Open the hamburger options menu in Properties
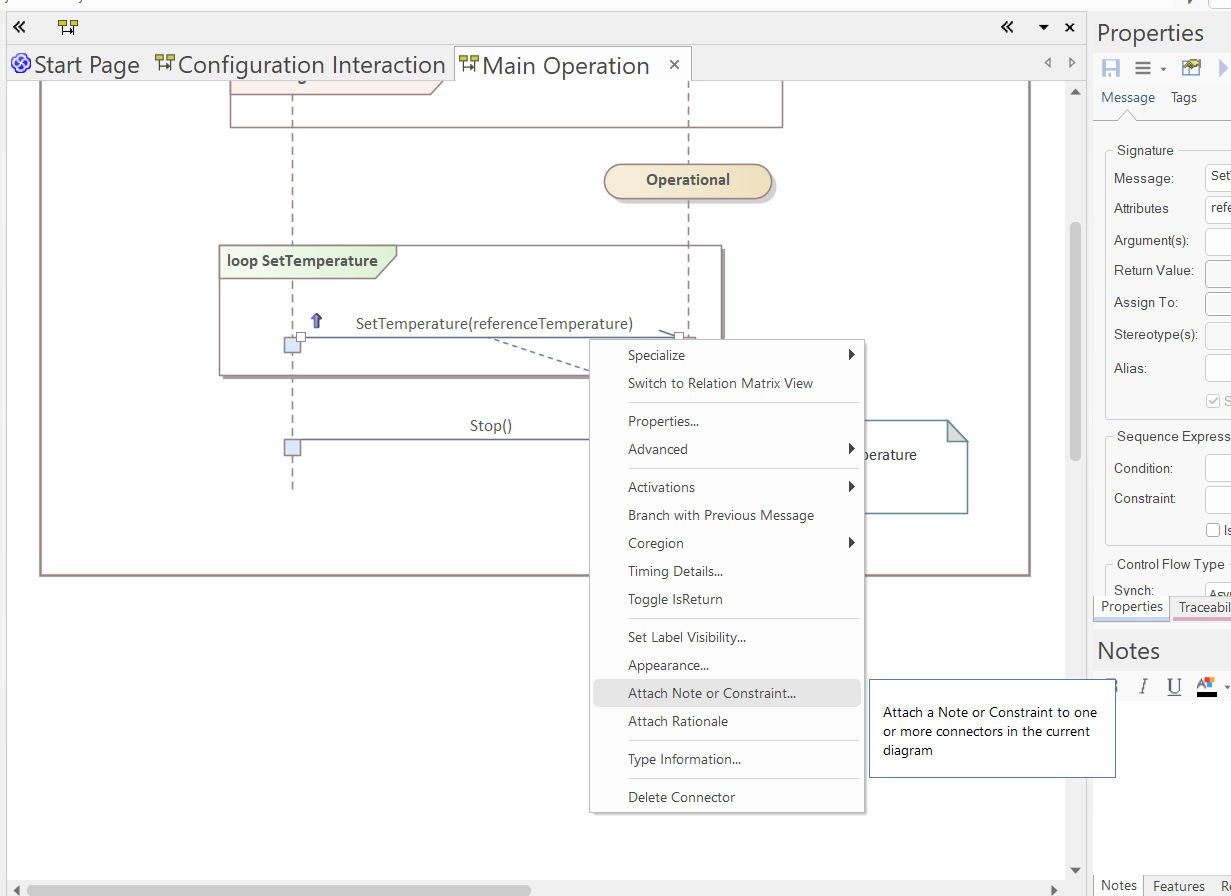This screenshot has width=1231, height=896. pyautogui.click(x=1143, y=68)
